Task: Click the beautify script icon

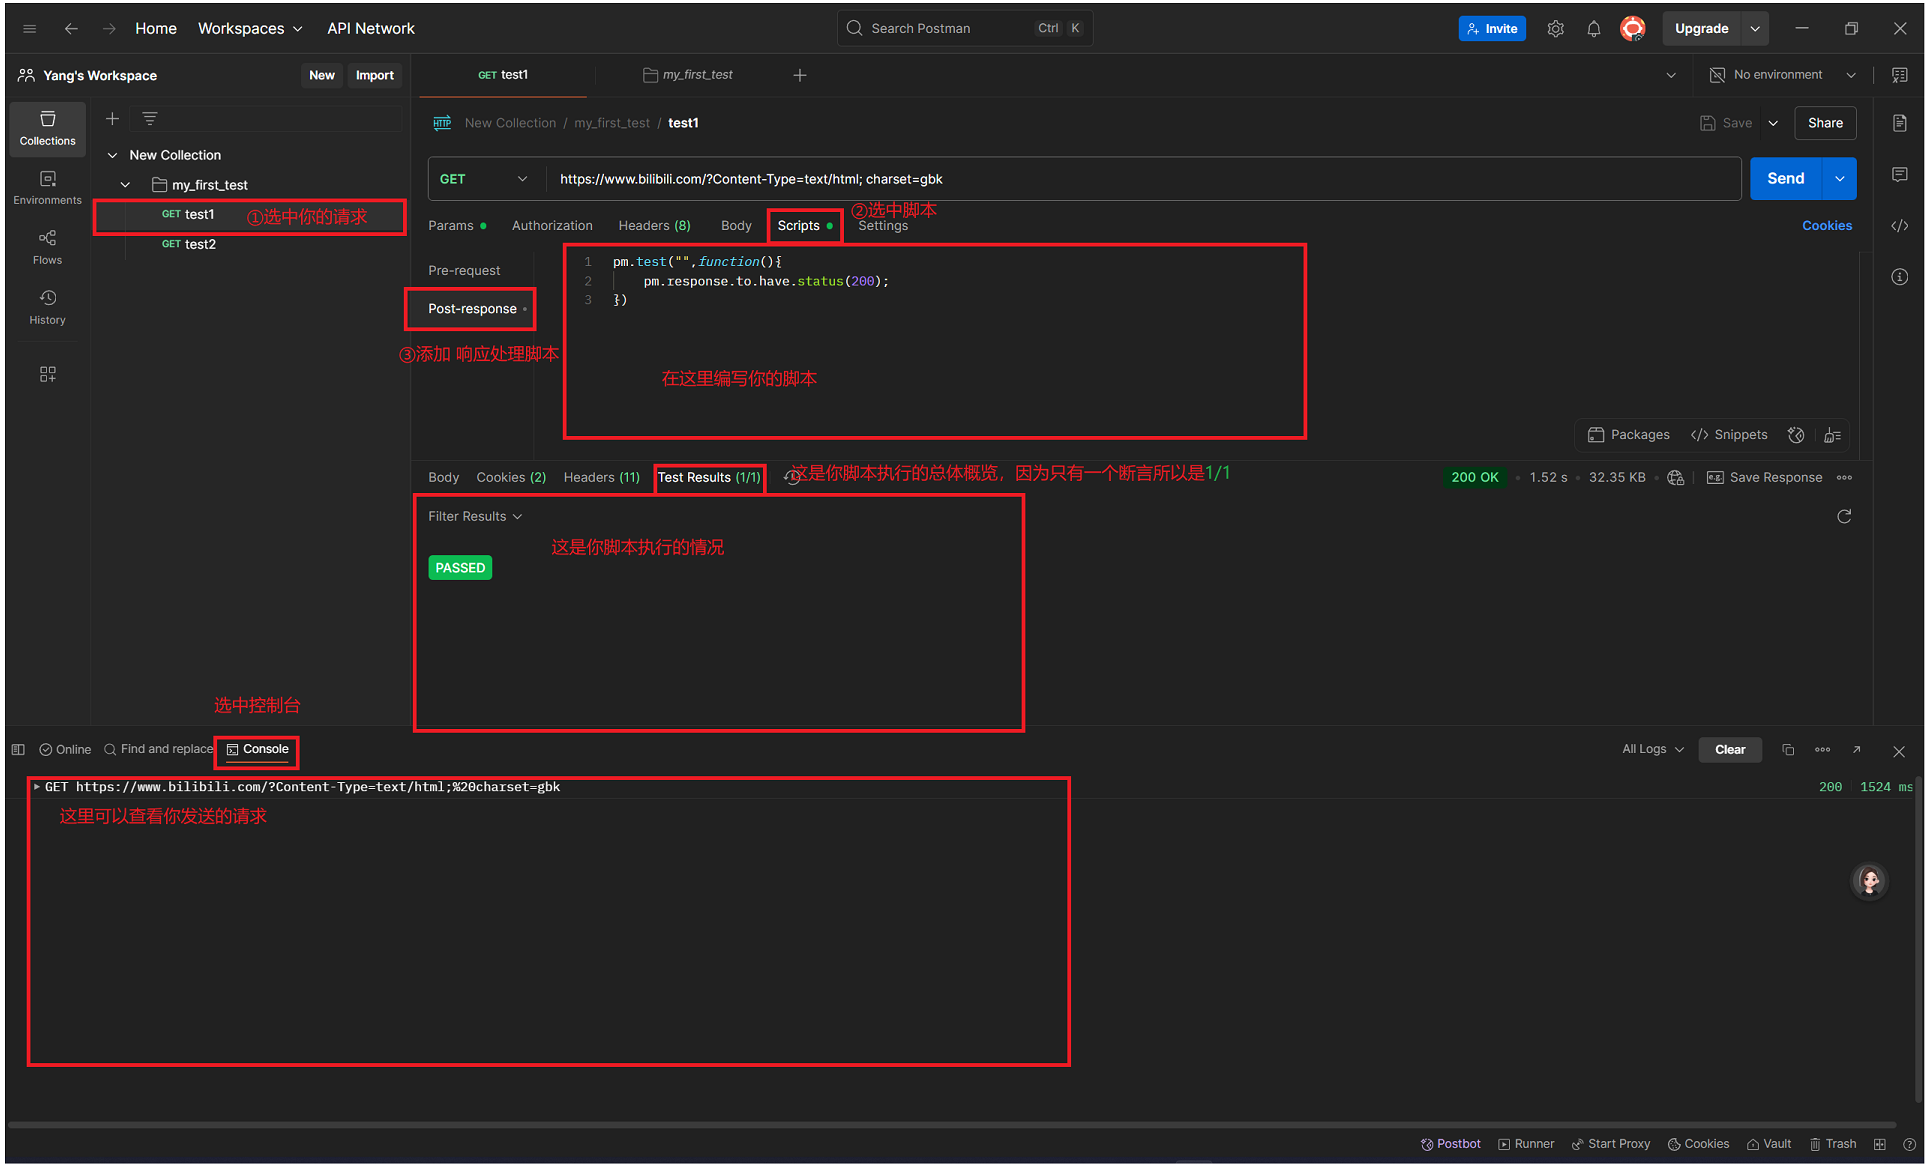Action: click(1833, 435)
